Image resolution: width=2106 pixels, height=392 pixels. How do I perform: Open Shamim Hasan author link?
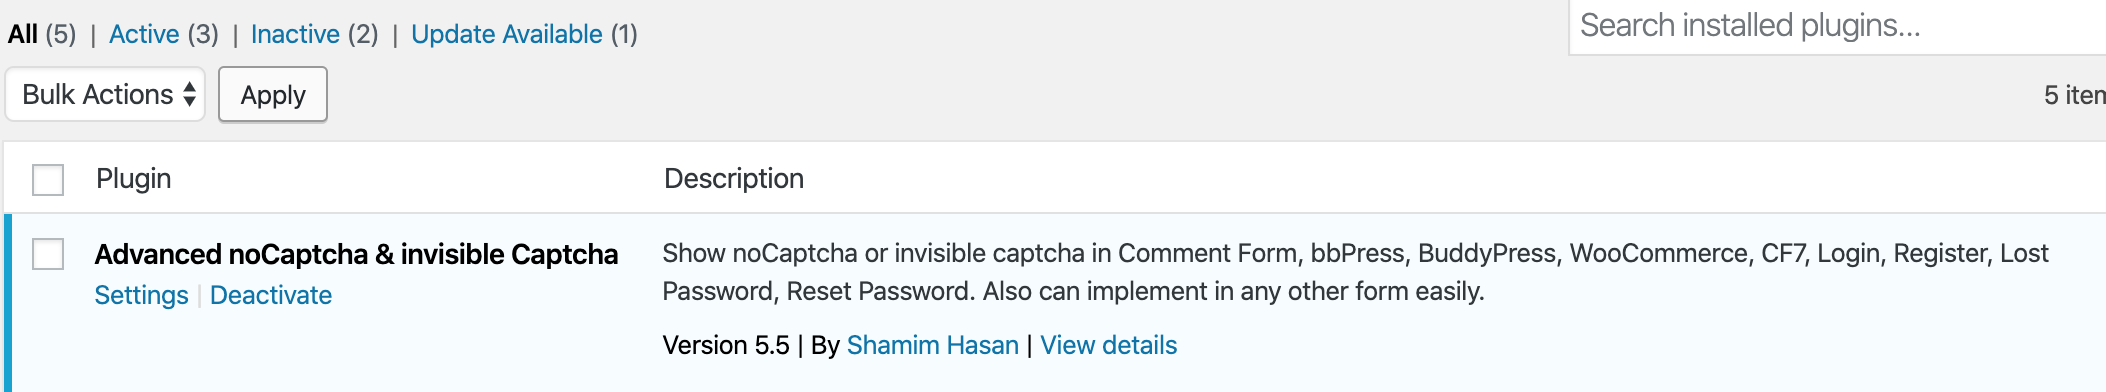933,345
